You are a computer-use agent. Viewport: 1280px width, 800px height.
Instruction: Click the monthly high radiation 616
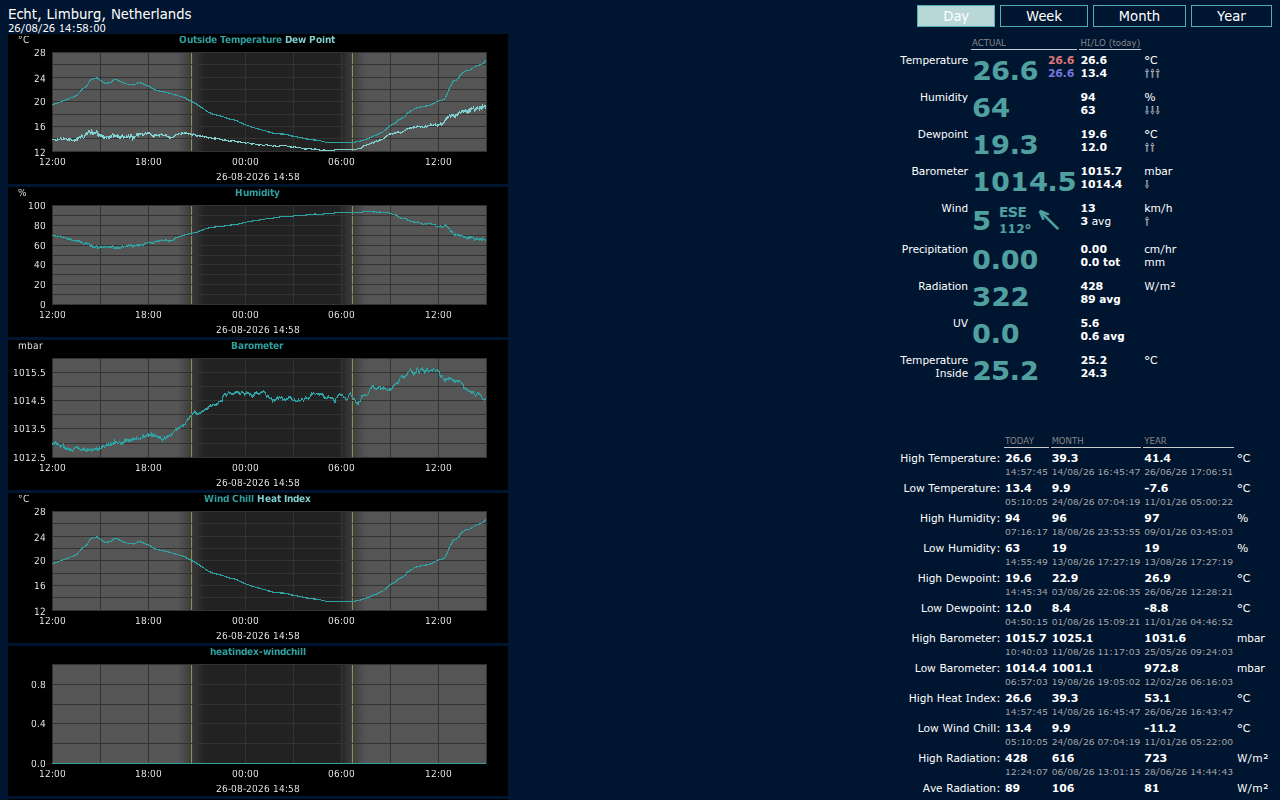coord(1063,758)
